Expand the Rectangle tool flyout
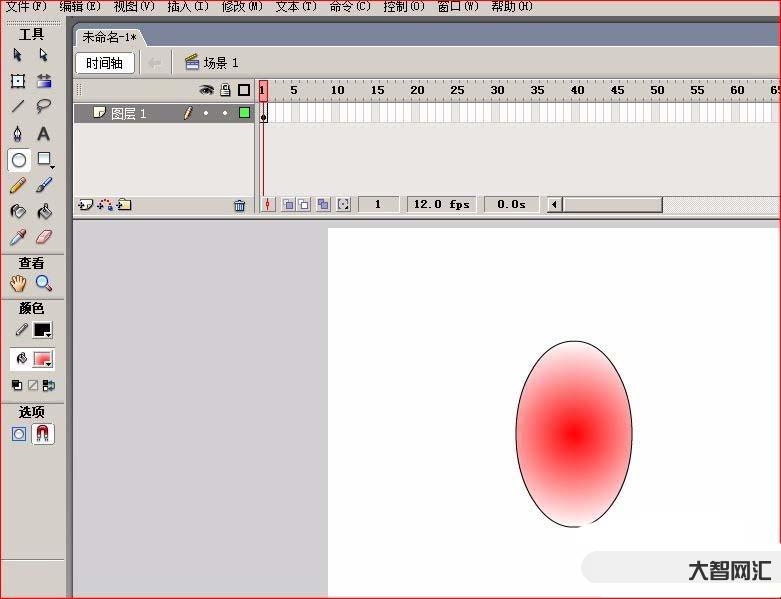This screenshot has height=599, width=781. [x=45, y=160]
